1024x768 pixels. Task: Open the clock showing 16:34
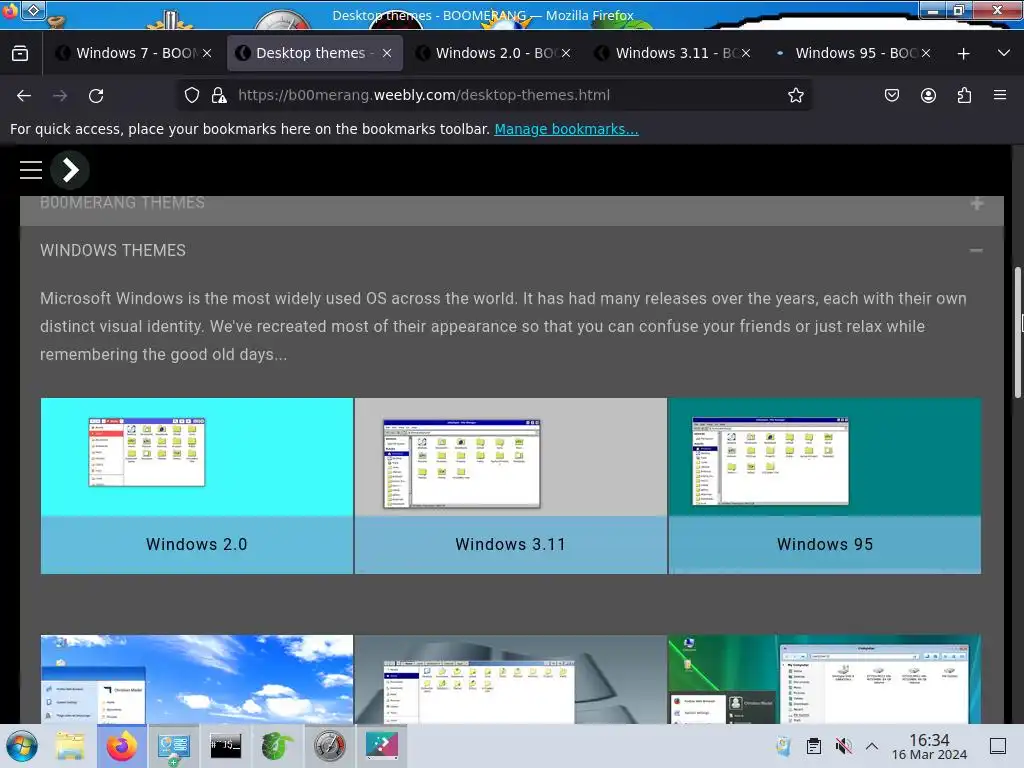pos(929,746)
